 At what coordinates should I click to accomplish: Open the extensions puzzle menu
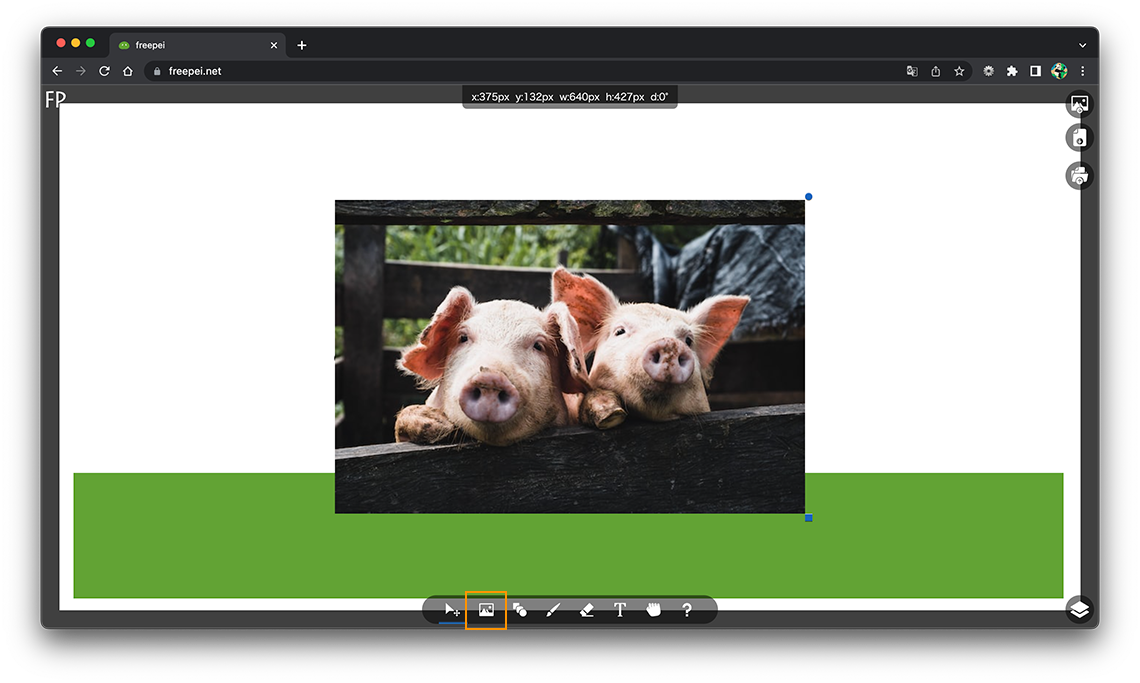(1011, 71)
